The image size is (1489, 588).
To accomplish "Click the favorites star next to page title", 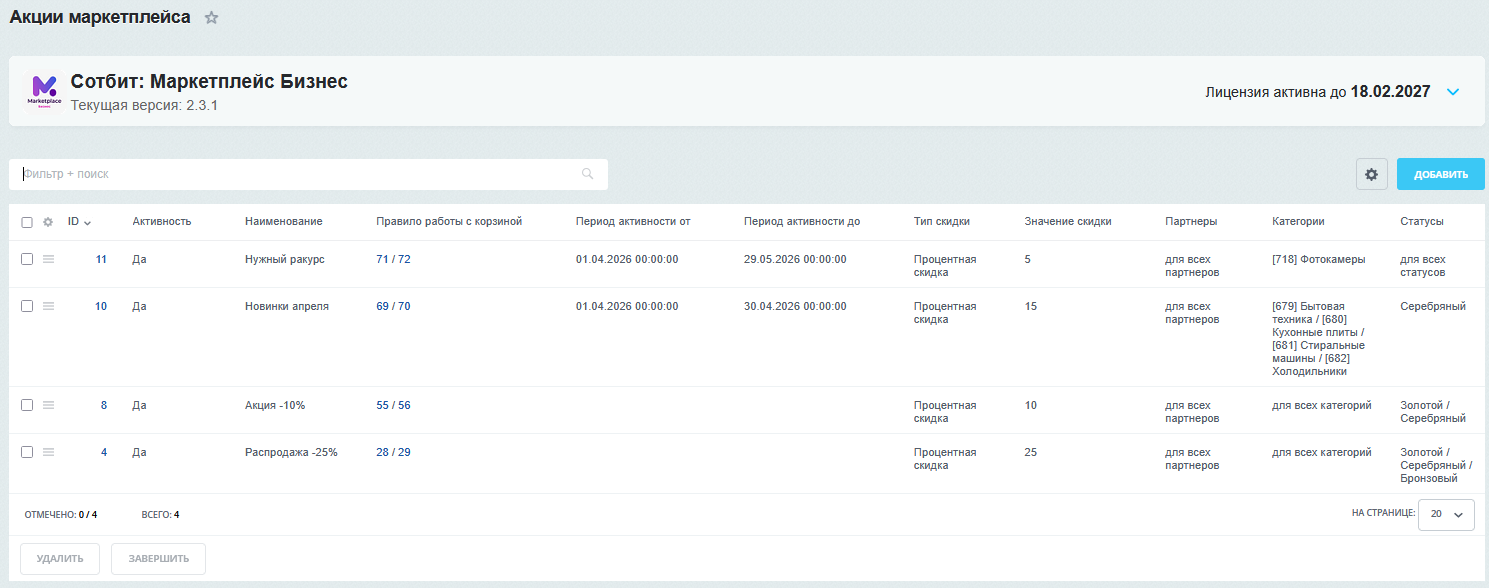I will 211,18.
